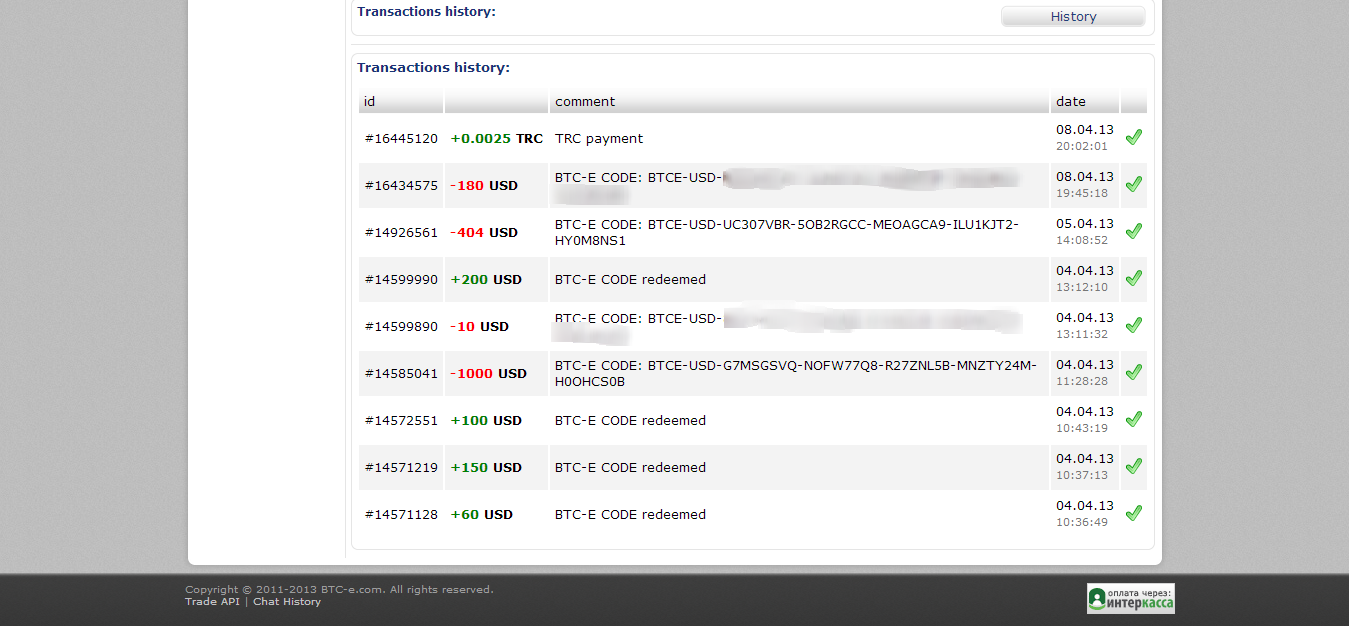Open the Trade API link
This screenshot has height=626, width=1349.
coord(212,602)
